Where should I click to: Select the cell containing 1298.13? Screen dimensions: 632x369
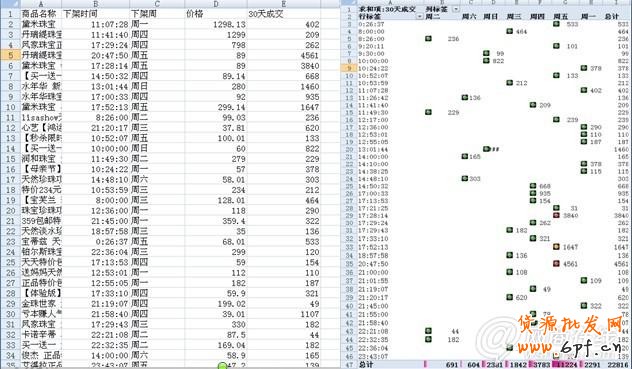pyautogui.click(x=216, y=24)
